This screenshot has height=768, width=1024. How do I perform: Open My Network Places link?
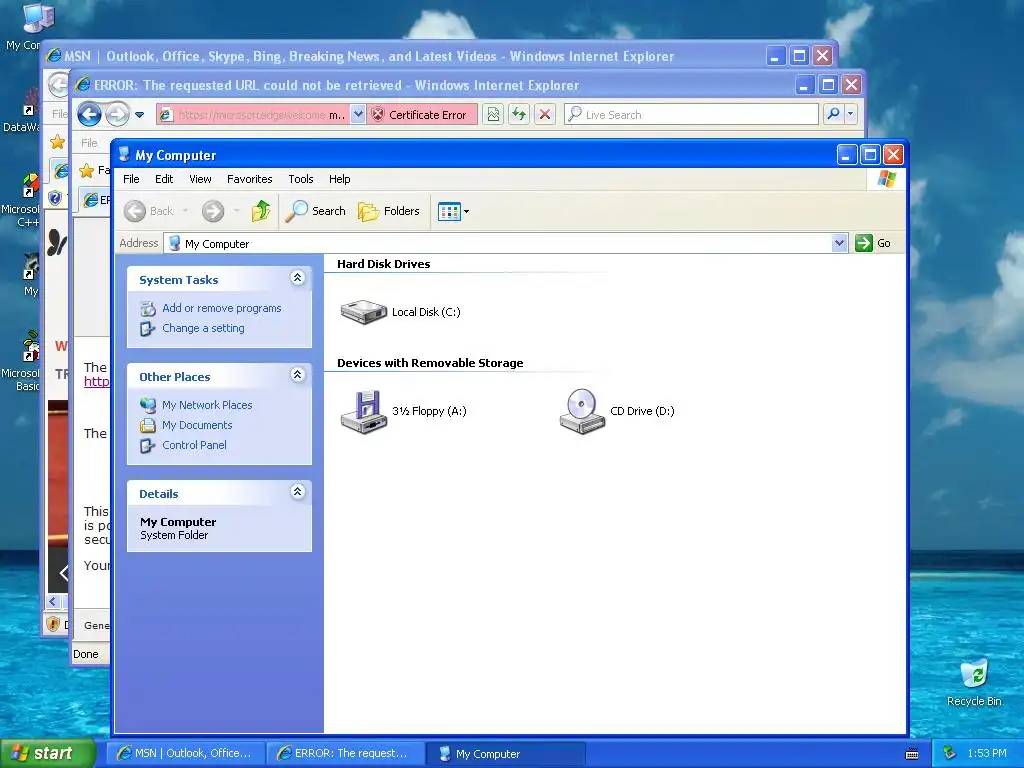point(207,405)
